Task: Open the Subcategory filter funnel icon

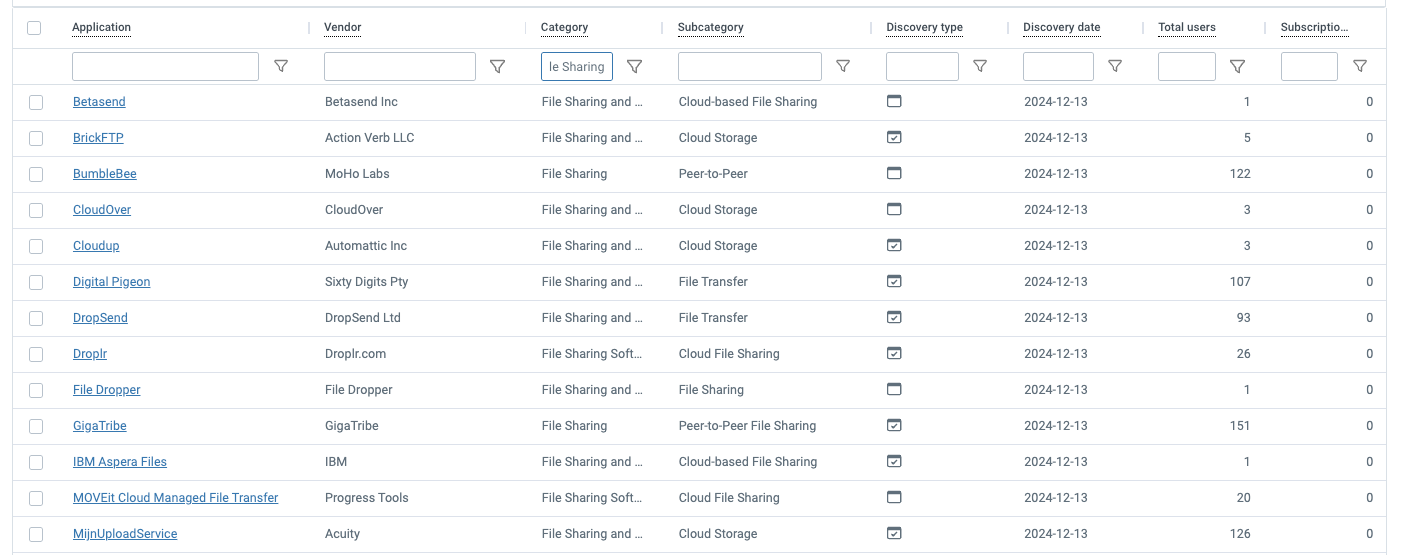Action: pos(843,66)
